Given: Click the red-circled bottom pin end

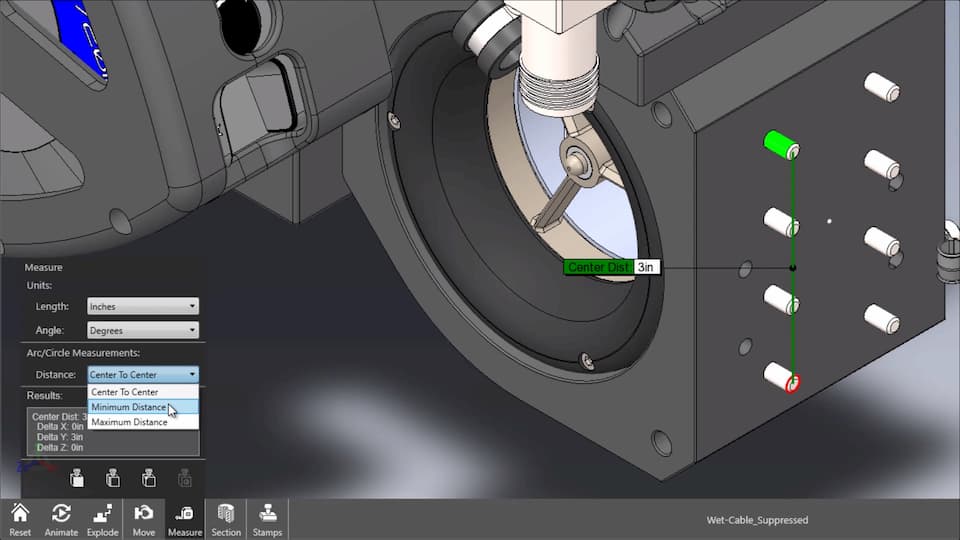Looking at the screenshot, I should 794,382.
